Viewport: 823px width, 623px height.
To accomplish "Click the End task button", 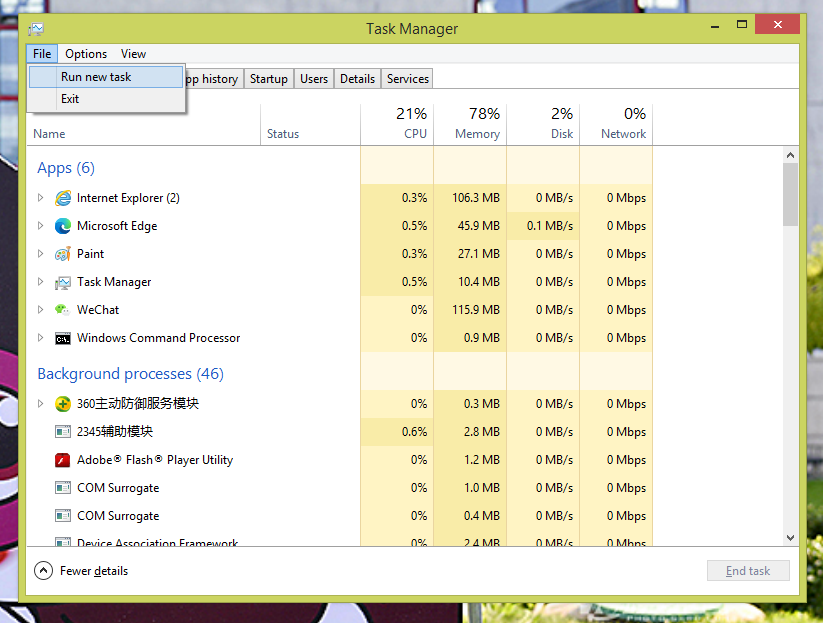I will (x=748, y=571).
